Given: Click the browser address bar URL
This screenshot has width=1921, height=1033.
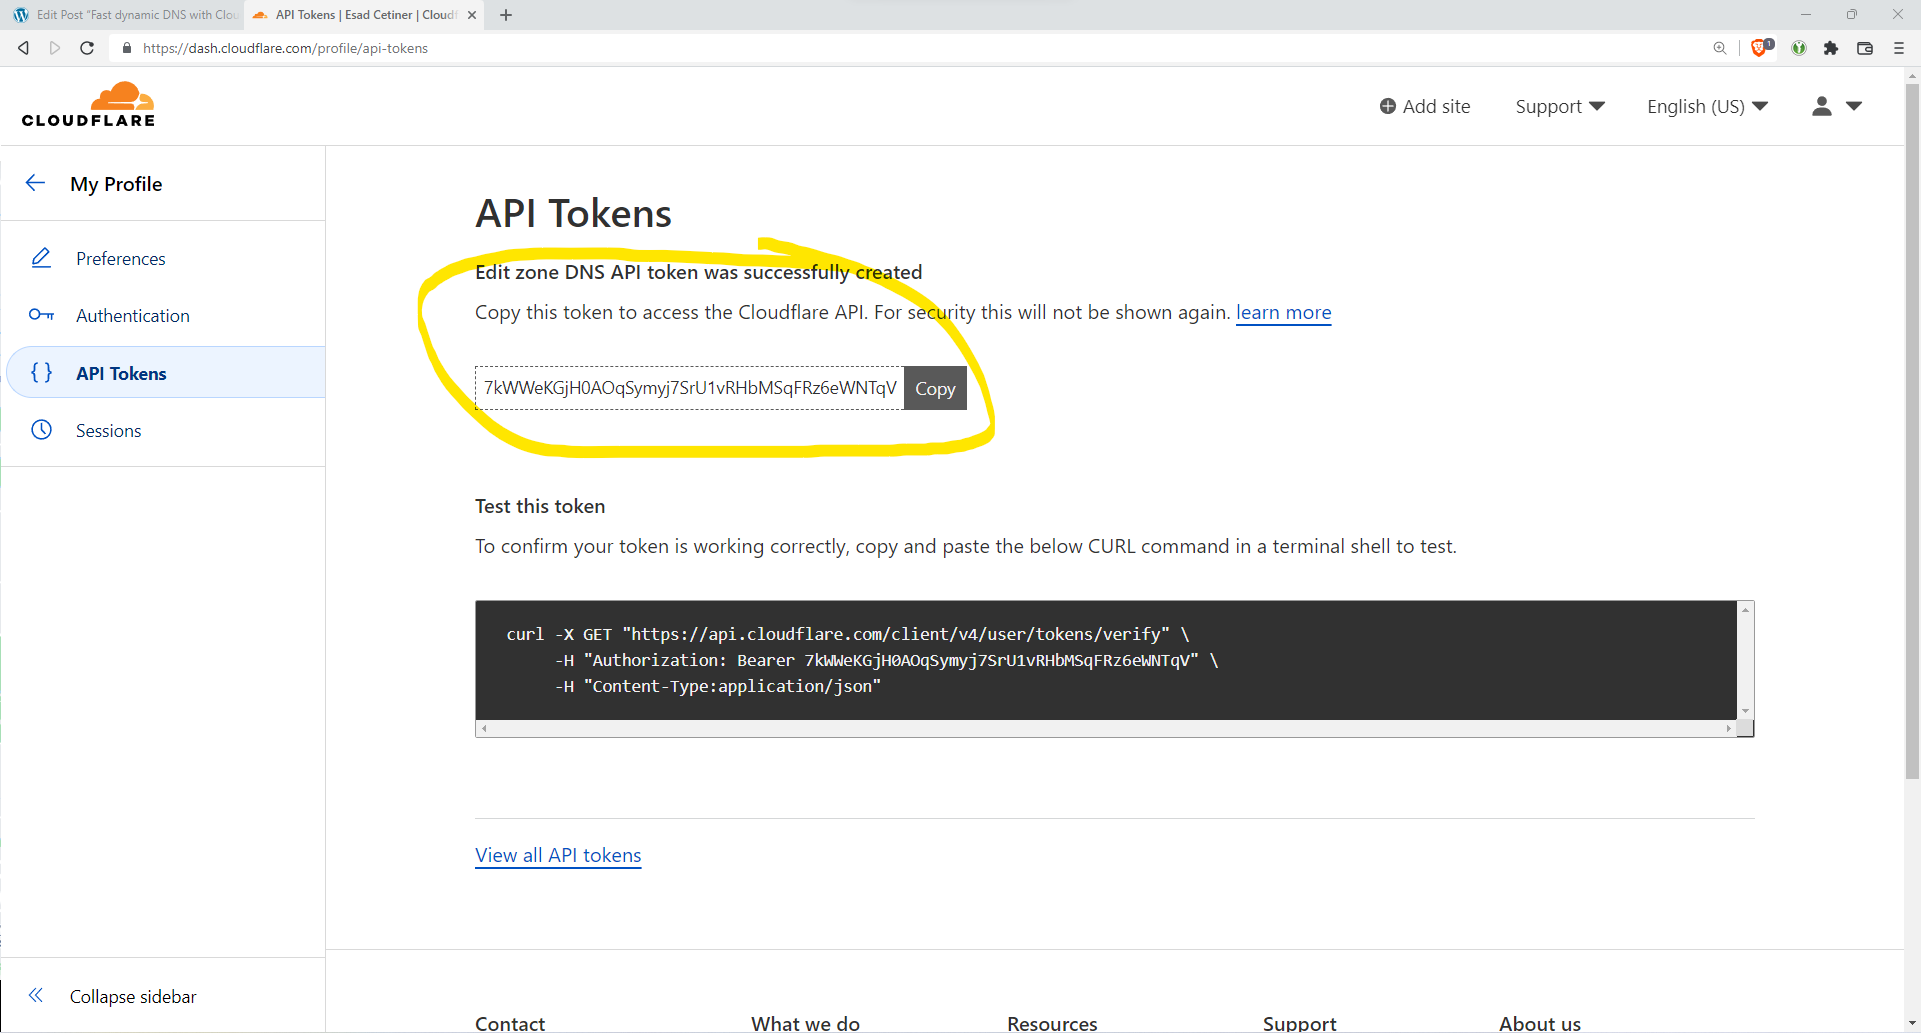Looking at the screenshot, I should tap(285, 48).
